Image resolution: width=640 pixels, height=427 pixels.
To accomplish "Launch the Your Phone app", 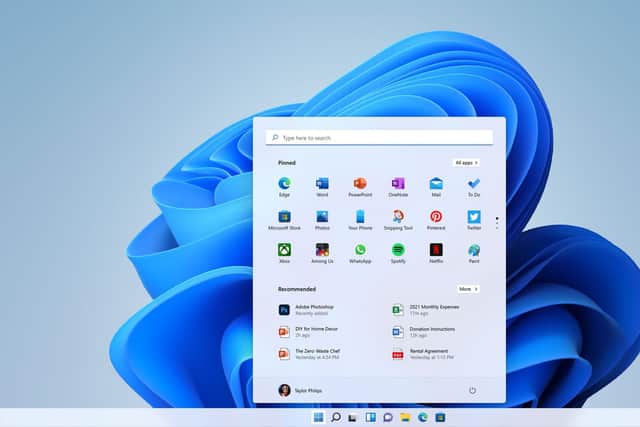I will tap(360, 220).
